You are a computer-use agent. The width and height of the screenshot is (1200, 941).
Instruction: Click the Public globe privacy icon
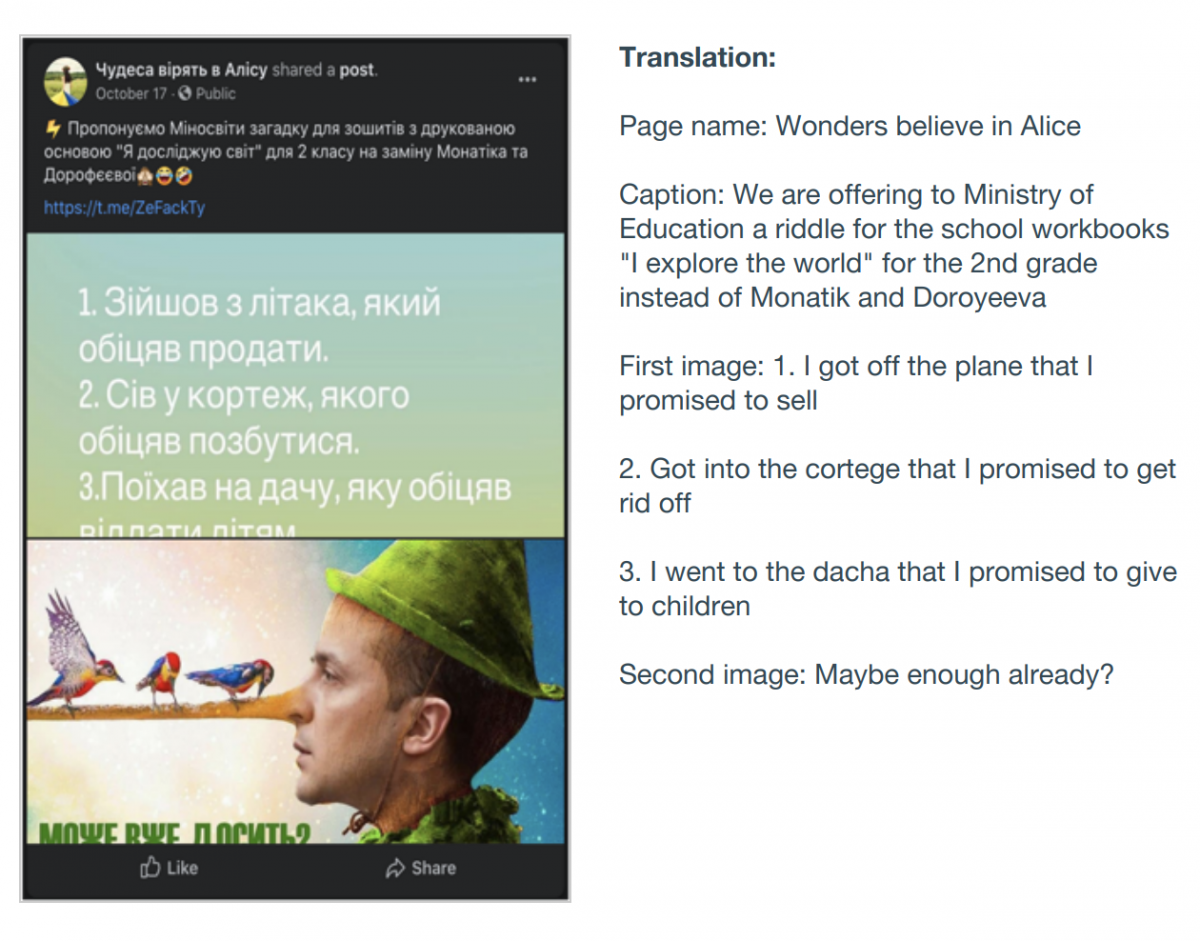[x=183, y=93]
